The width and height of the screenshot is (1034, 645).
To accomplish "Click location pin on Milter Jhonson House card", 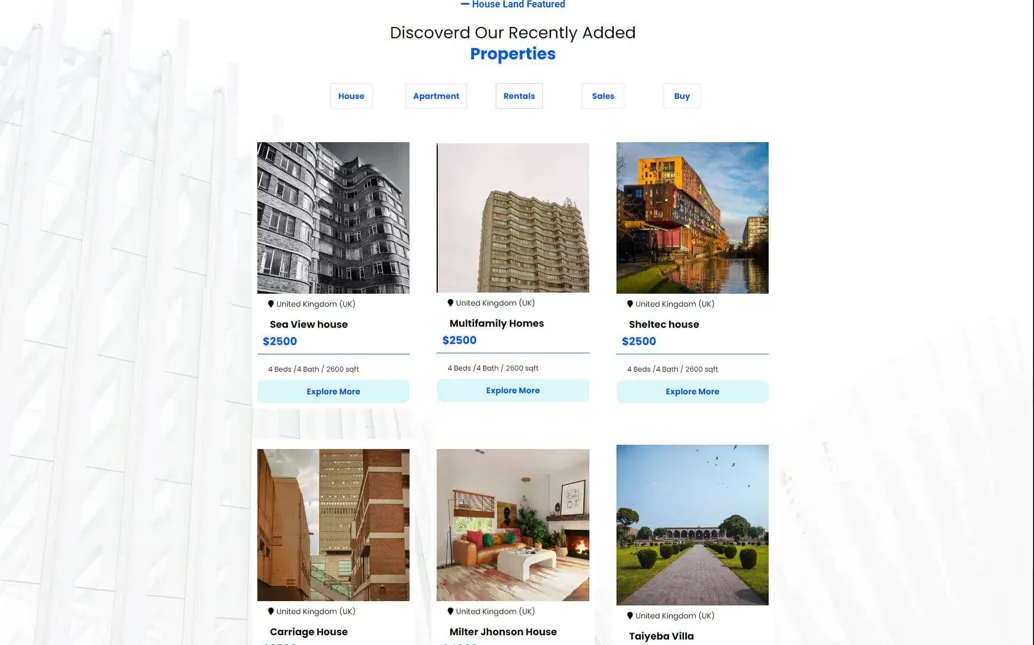I will [450, 611].
